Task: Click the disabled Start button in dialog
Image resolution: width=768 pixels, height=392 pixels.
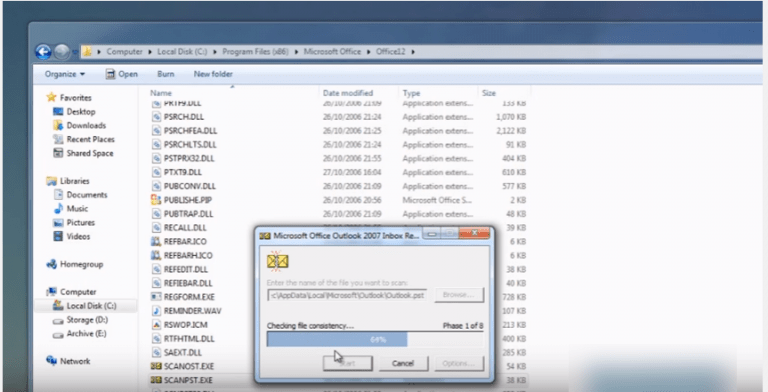Action: click(347, 364)
